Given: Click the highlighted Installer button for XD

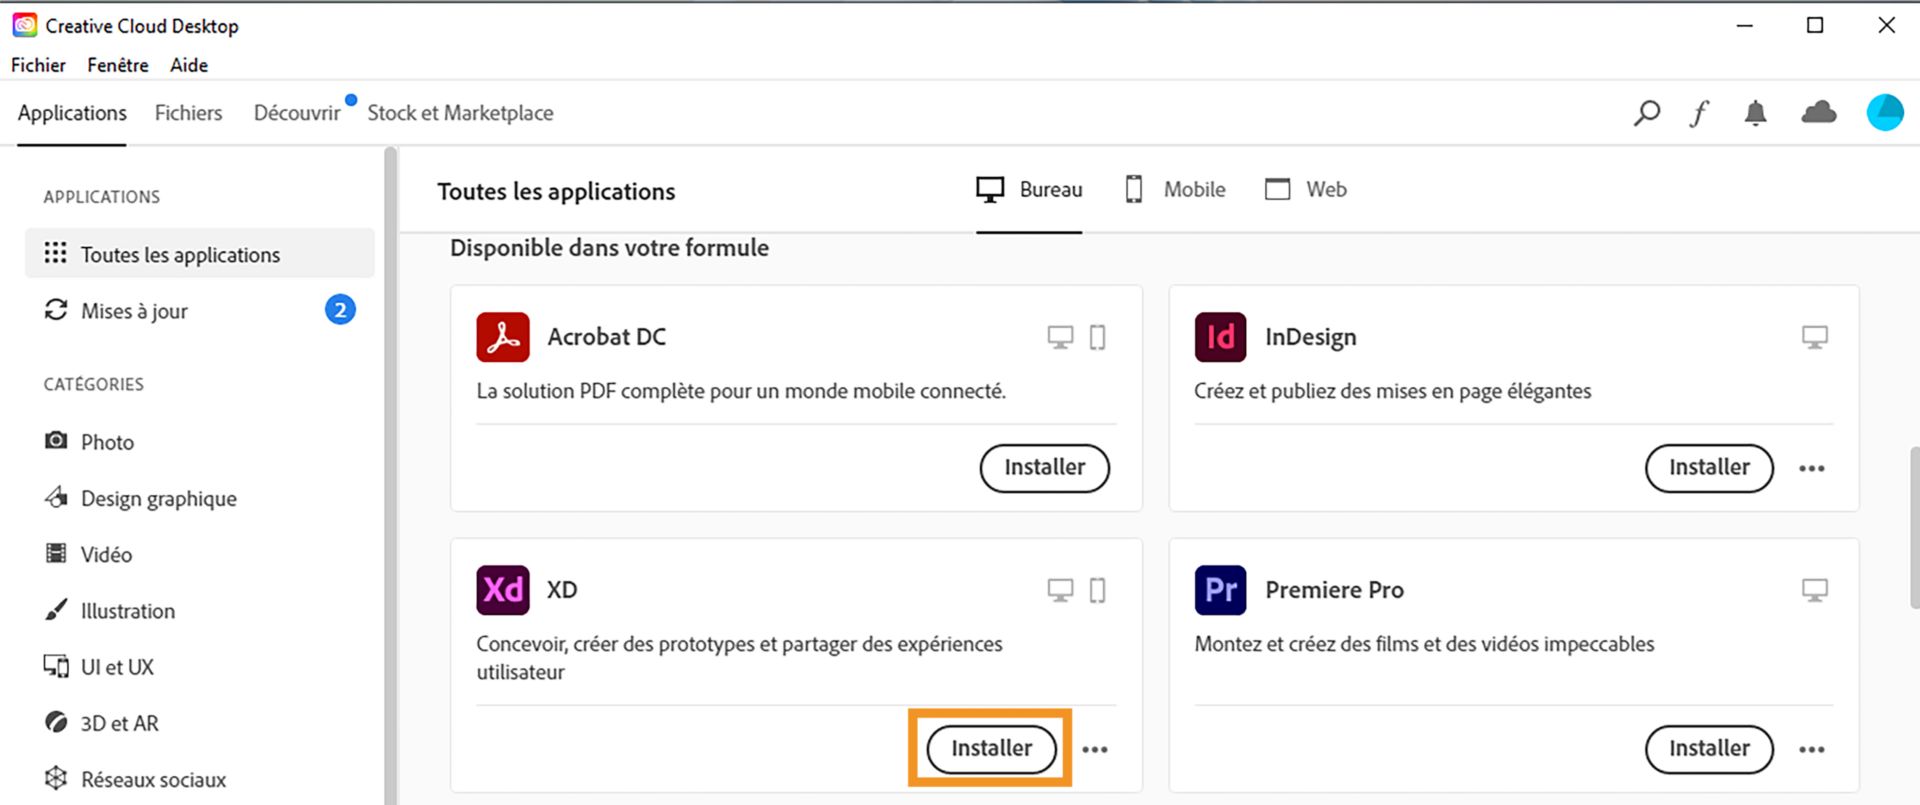Looking at the screenshot, I should pyautogui.click(x=991, y=747).
